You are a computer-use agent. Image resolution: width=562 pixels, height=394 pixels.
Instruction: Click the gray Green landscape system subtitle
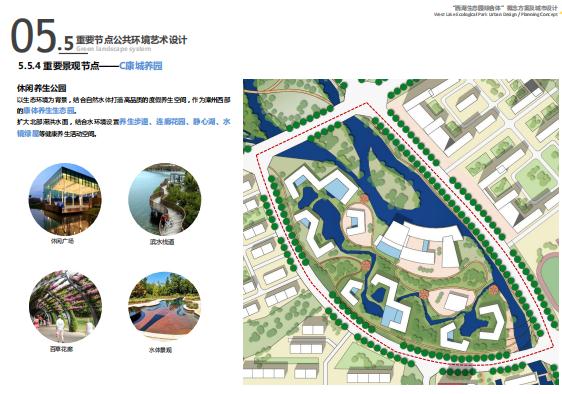click(x=113, y=48)
